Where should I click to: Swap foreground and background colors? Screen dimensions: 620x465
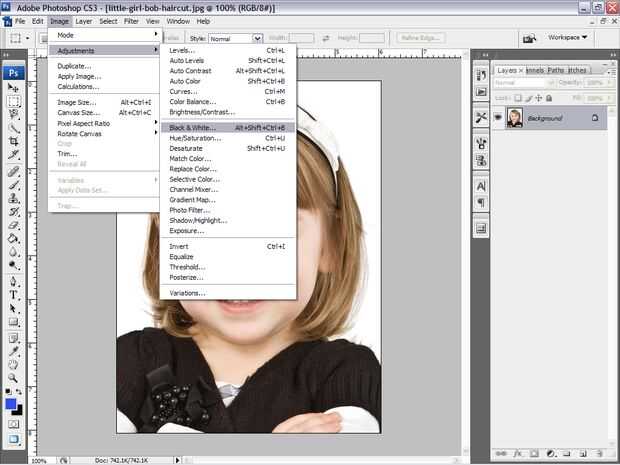[19, 391]
